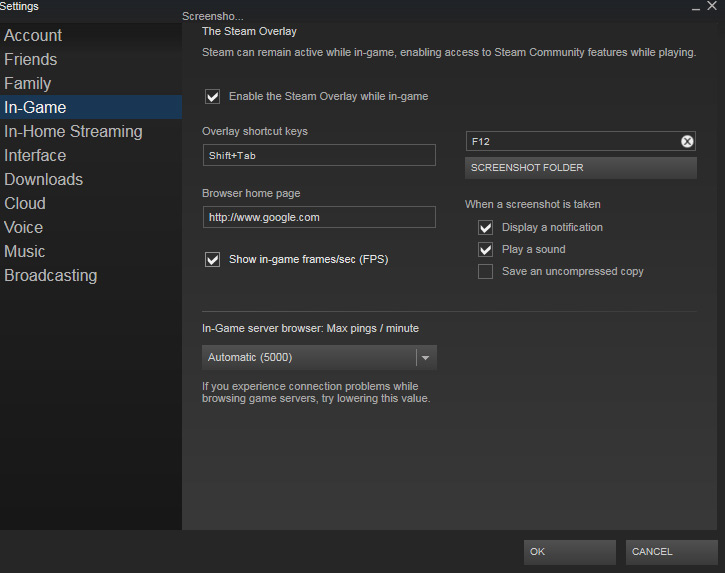Image resolution: width=725 pixels, height=573 pixels.
Task: Click the SCREENSHOT FOLDER button
Action: point(581,168)
